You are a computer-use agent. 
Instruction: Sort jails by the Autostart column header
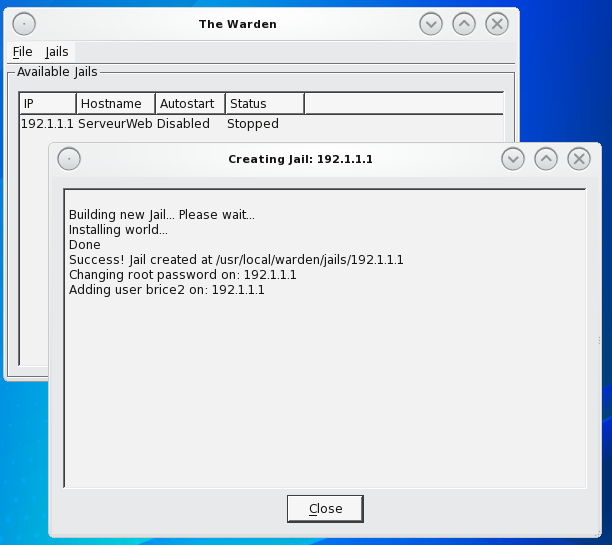pos(190,103)
